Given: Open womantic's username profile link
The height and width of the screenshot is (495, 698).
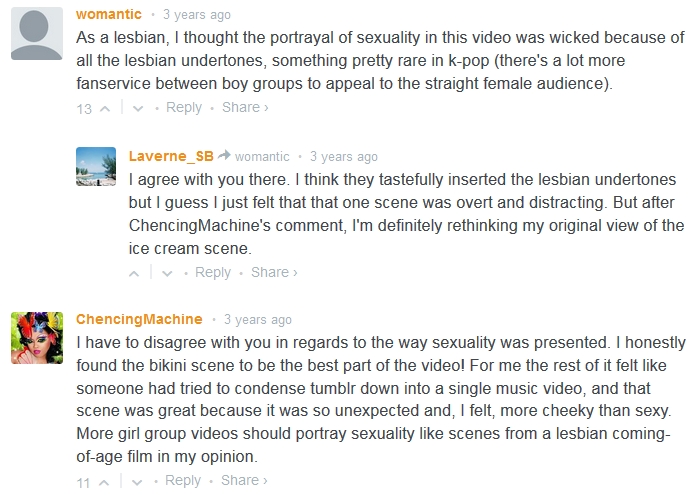Looking at the screenshot, I should [x=109, y=14].
